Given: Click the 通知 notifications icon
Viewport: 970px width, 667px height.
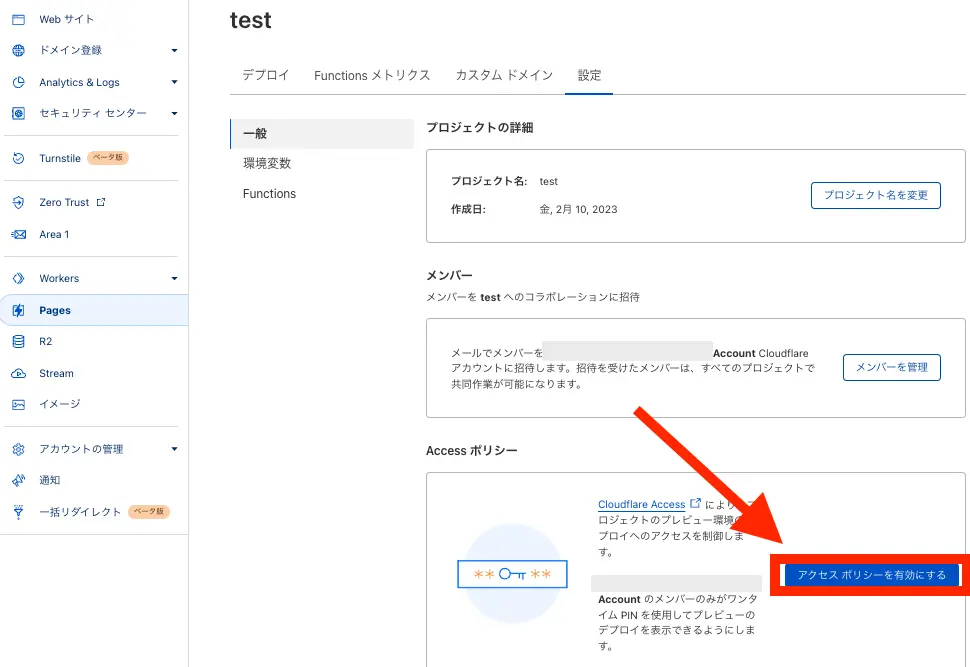Looking at the screenshot, I should coord(18,480).
